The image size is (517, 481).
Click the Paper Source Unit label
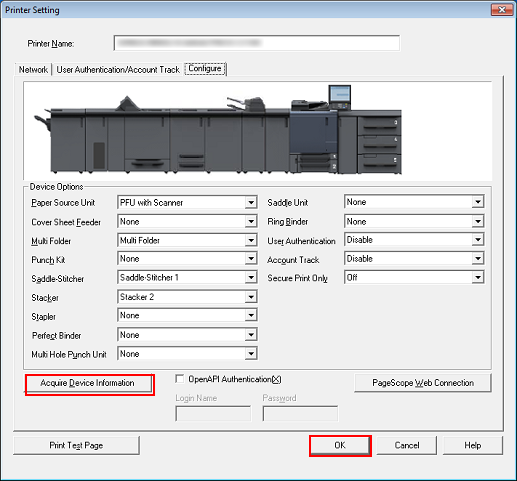pos(63,203)
